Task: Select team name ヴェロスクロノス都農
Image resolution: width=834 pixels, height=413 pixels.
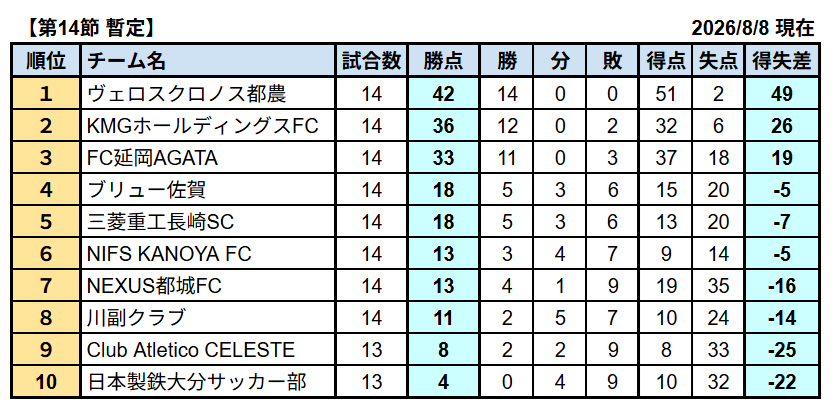Action: coord(207,95)
